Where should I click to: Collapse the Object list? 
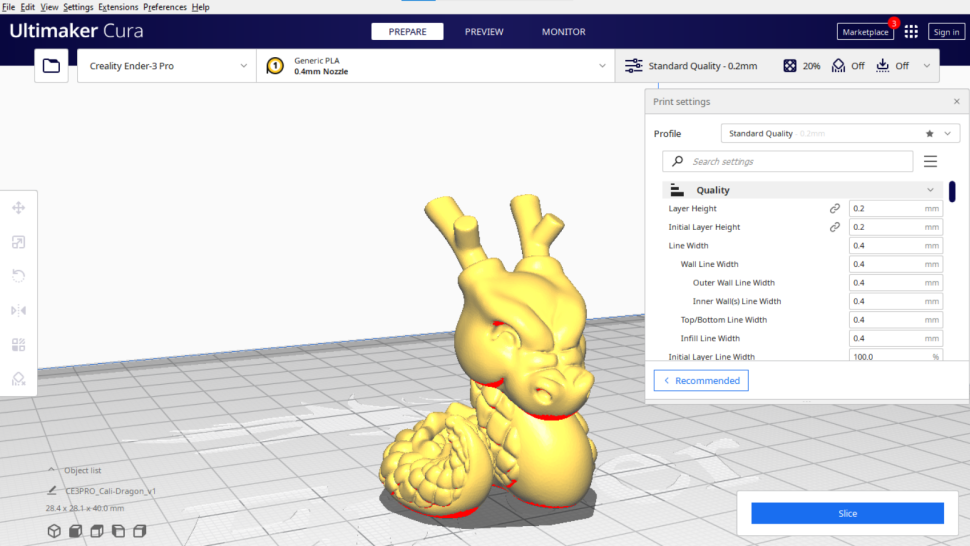pyautogui.click(x=51, y=470)
